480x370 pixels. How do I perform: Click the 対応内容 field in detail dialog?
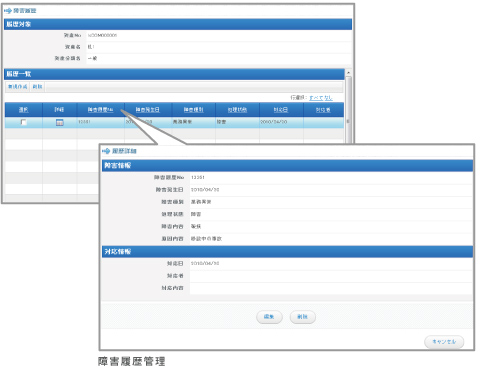[x=331, y=288]
